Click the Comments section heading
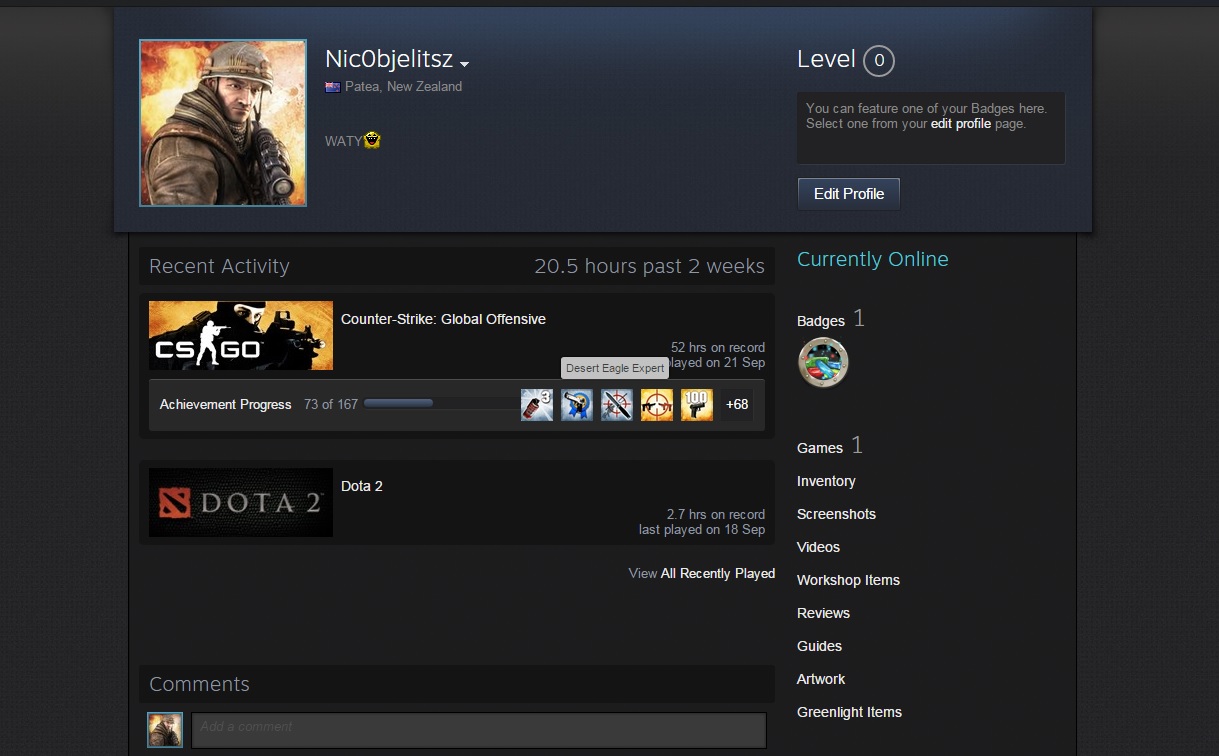The image size is (1219, 756). click(199, 685)
